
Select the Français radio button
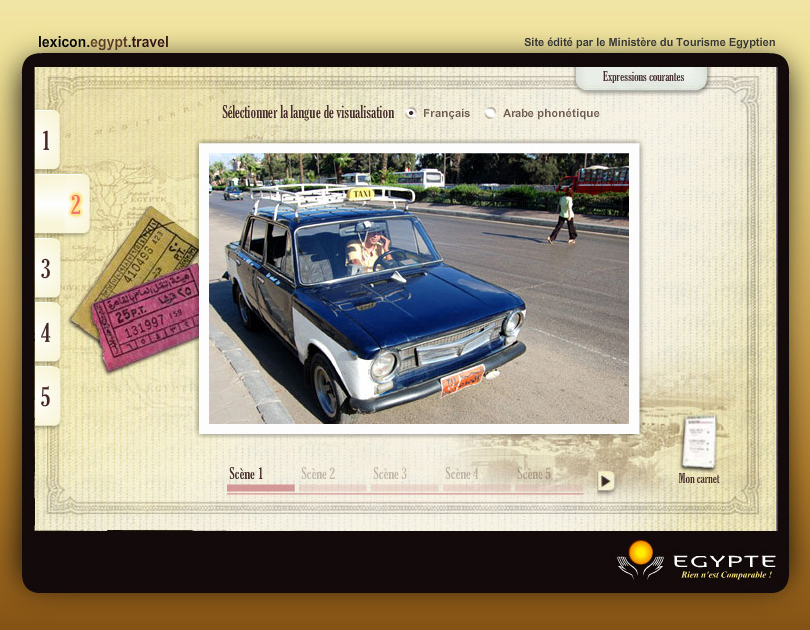[411, 113]
